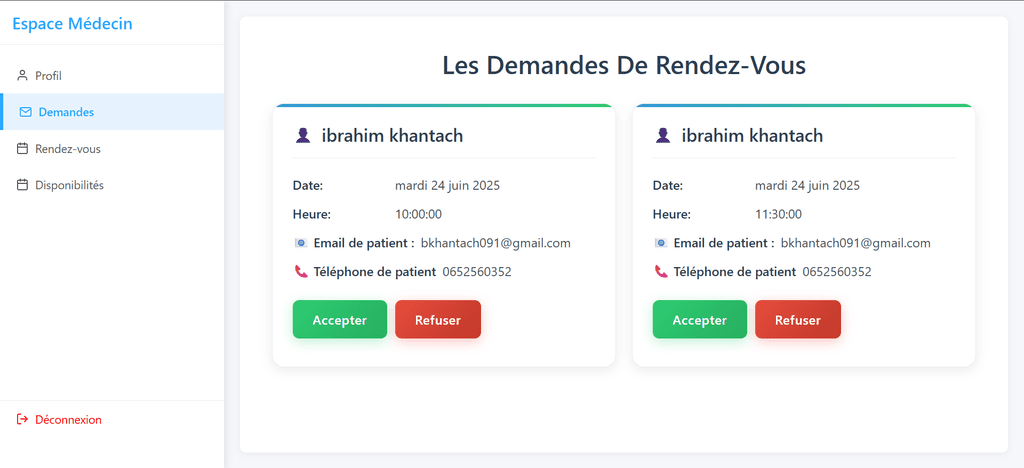Click patient avatar icon on 10:00:00 card

303,136
